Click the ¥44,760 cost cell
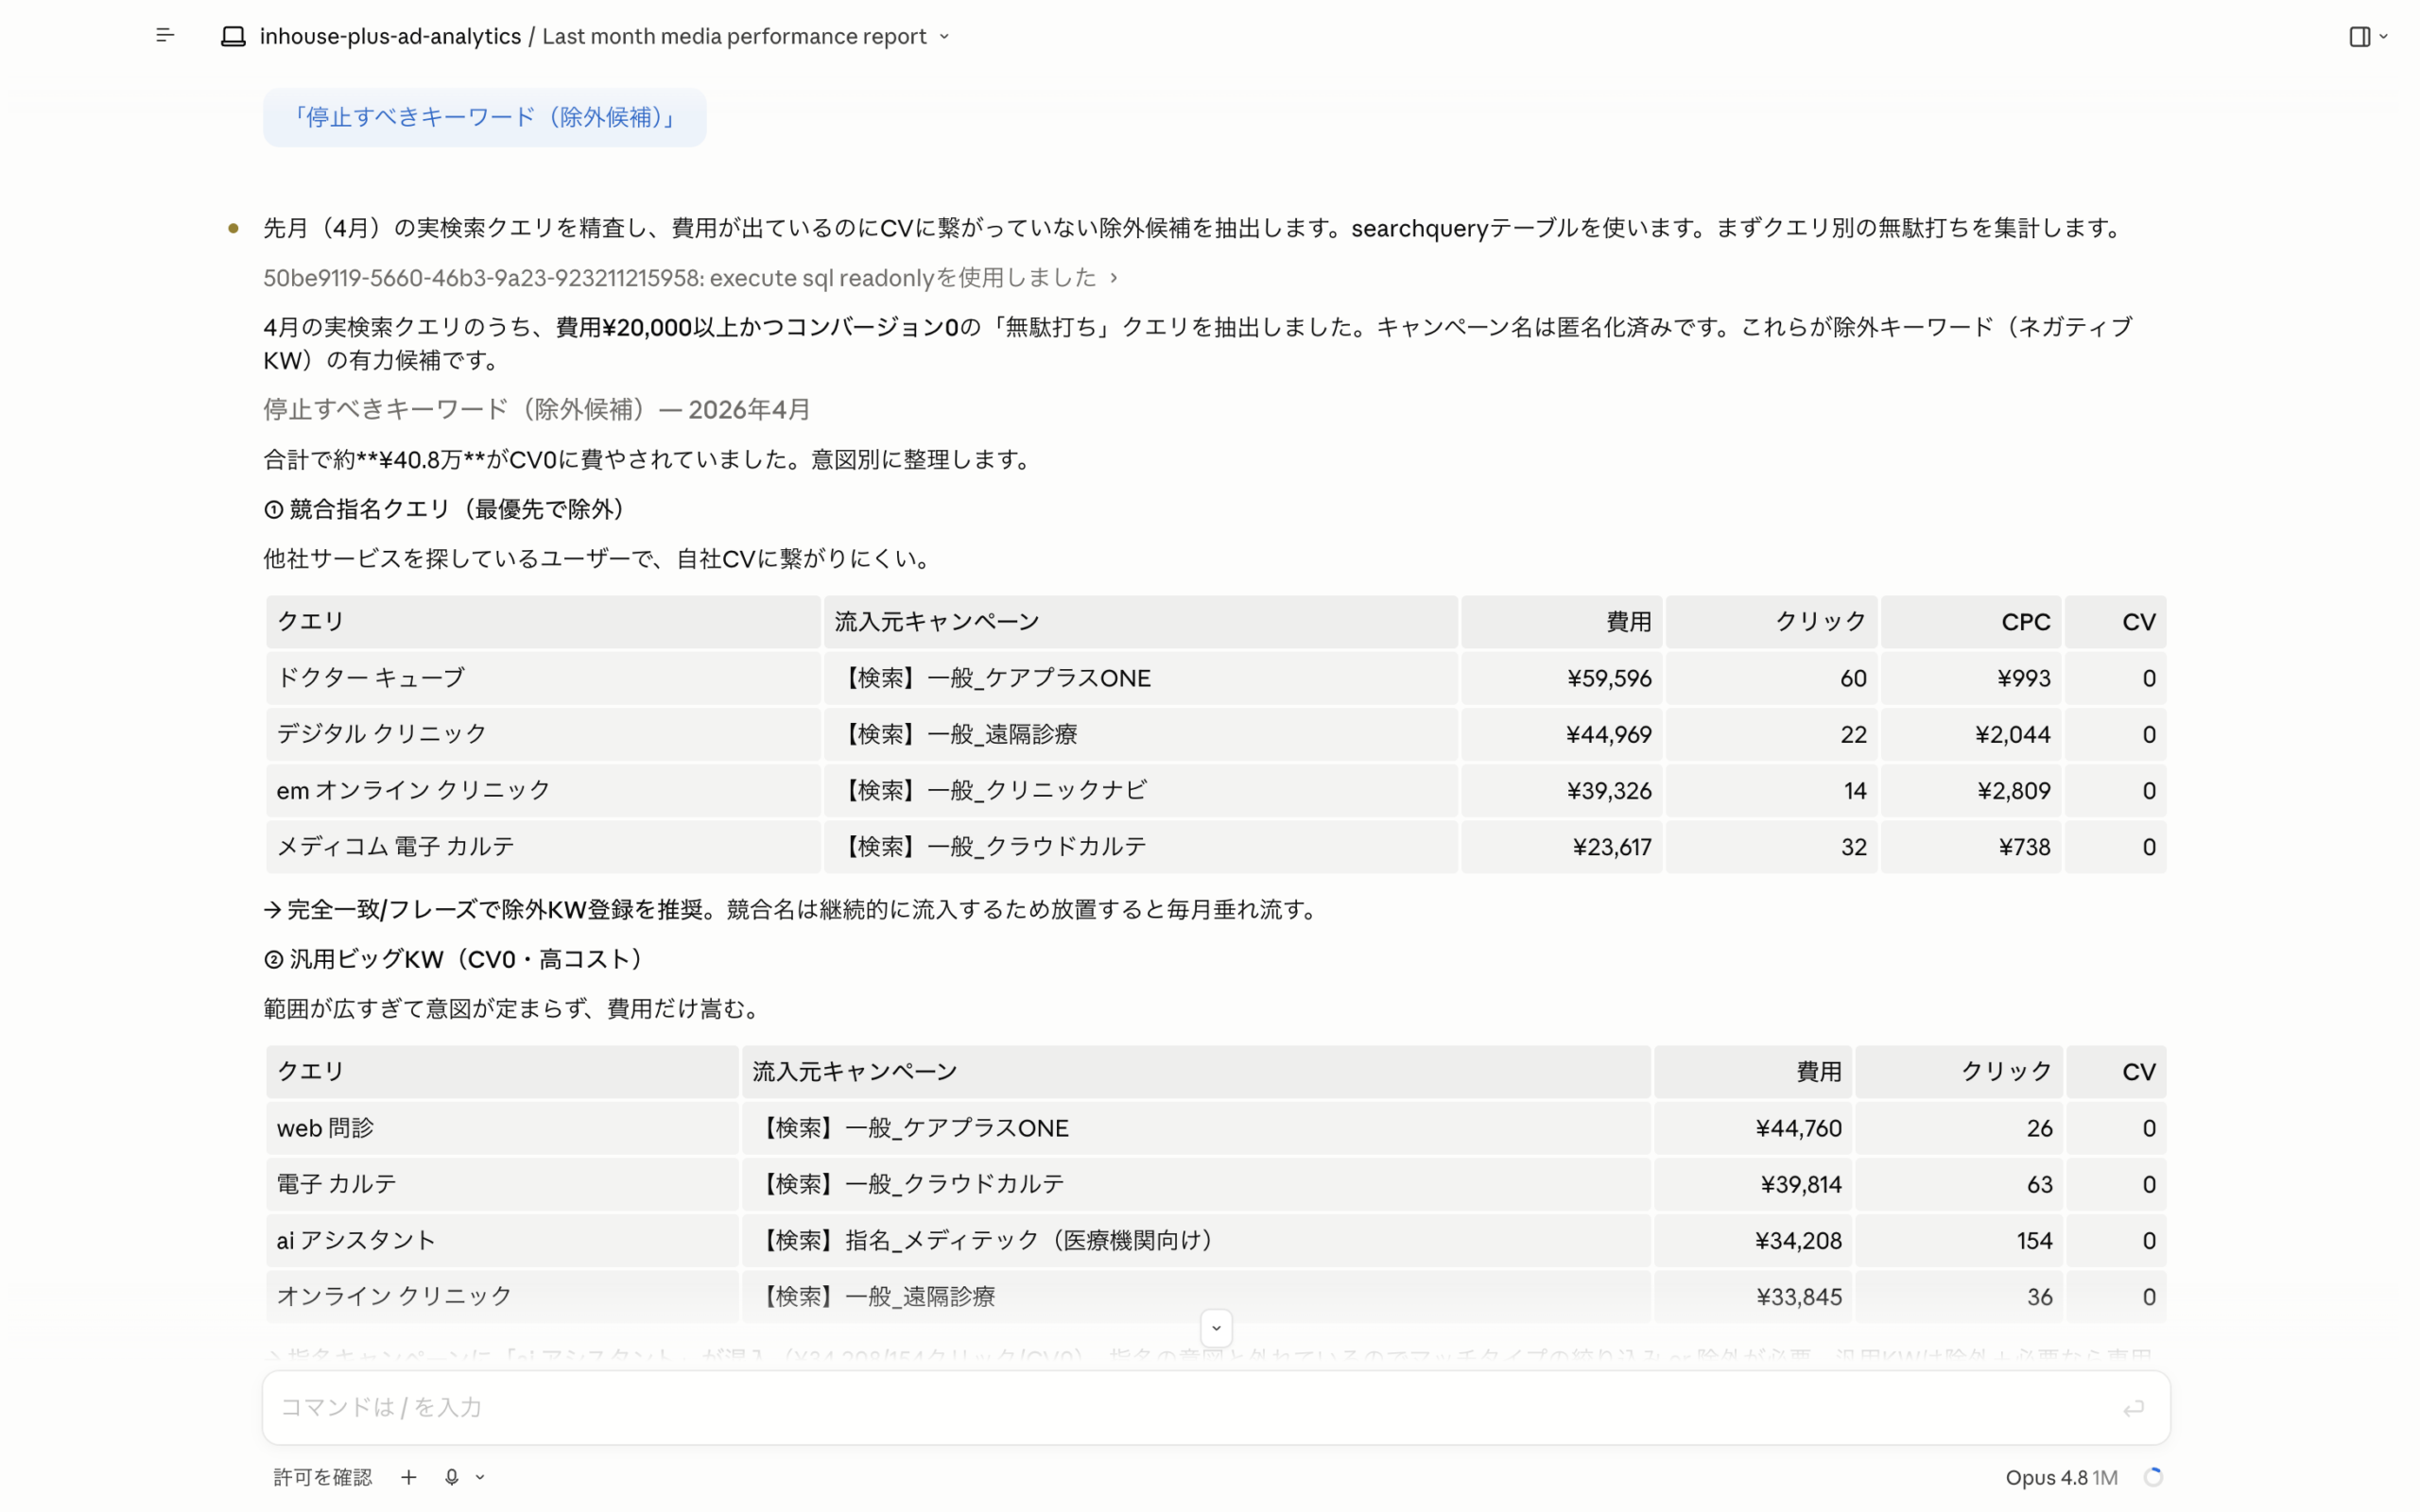Image resolution: width=2420 pixels, height=1512 pixels. pyautogui.click(x=1753, y=1128)
